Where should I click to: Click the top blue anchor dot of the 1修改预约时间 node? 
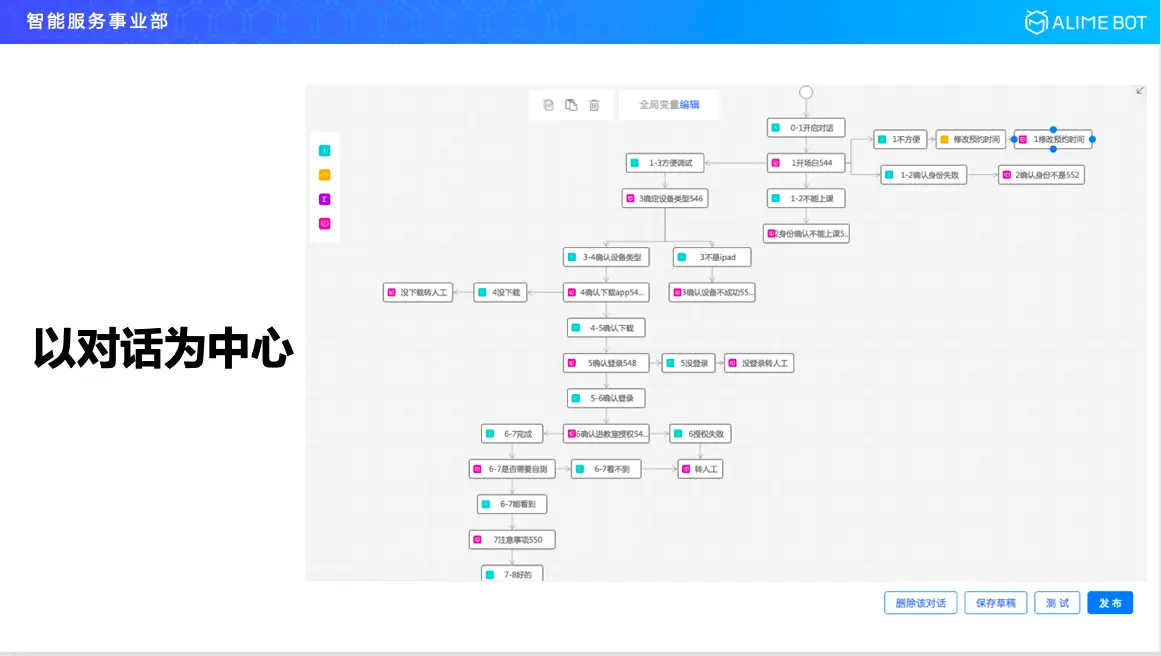[1053, 130]
